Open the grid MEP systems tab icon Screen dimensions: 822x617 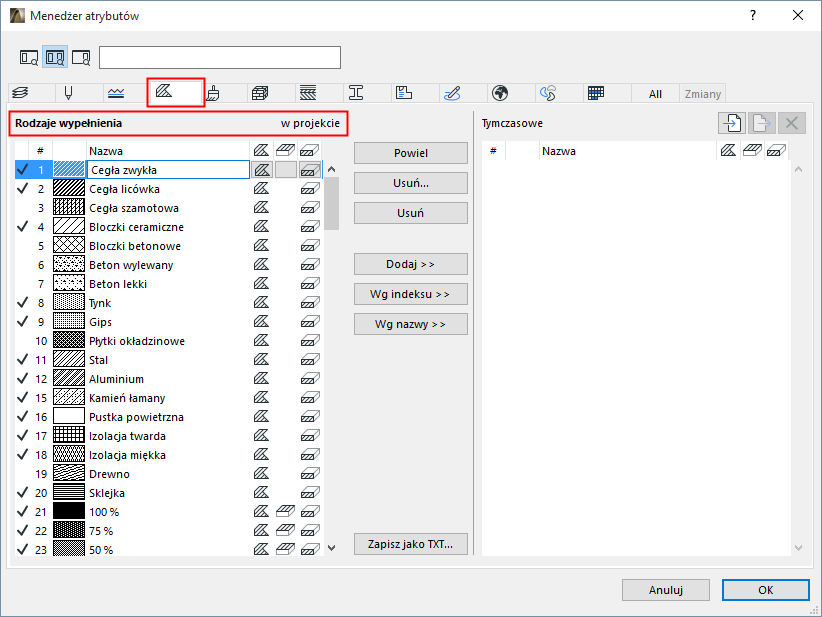click(596, 93)
